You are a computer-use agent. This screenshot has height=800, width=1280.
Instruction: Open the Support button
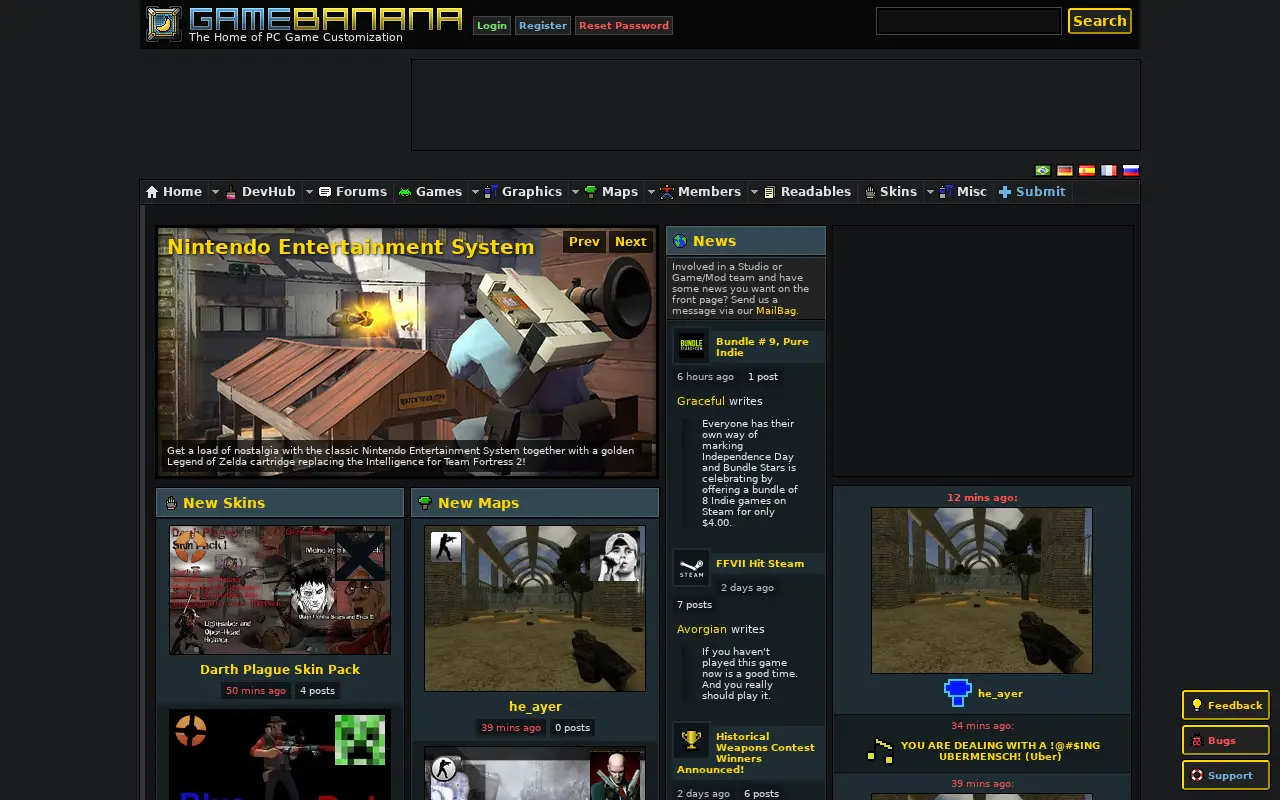click(x=1226, y=775)
